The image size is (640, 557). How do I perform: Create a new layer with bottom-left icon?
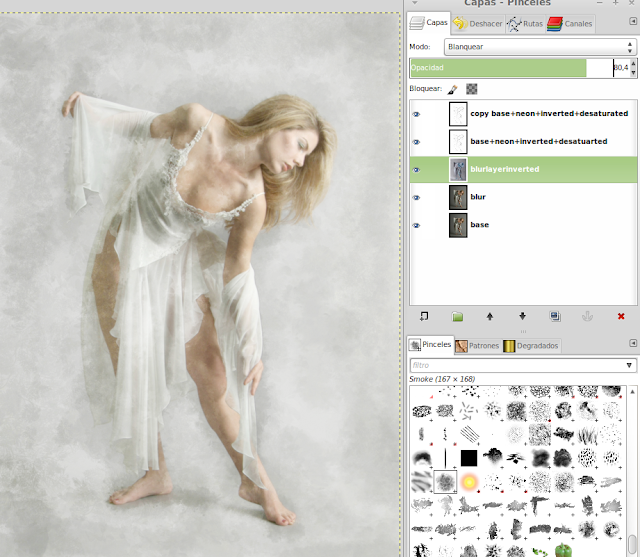click(x=424, y=316)
